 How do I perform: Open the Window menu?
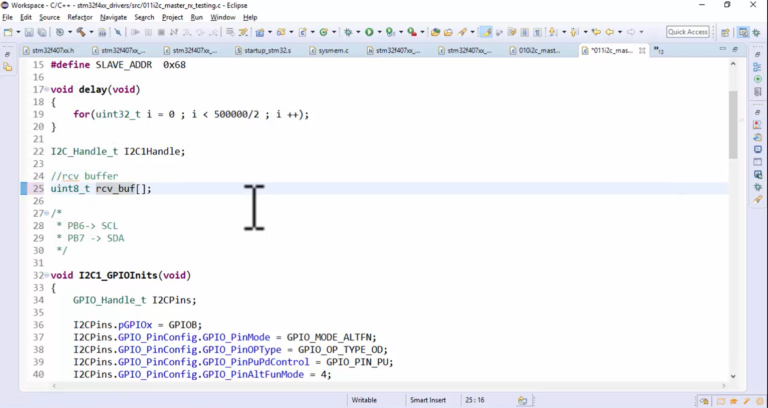click(223, 17)
